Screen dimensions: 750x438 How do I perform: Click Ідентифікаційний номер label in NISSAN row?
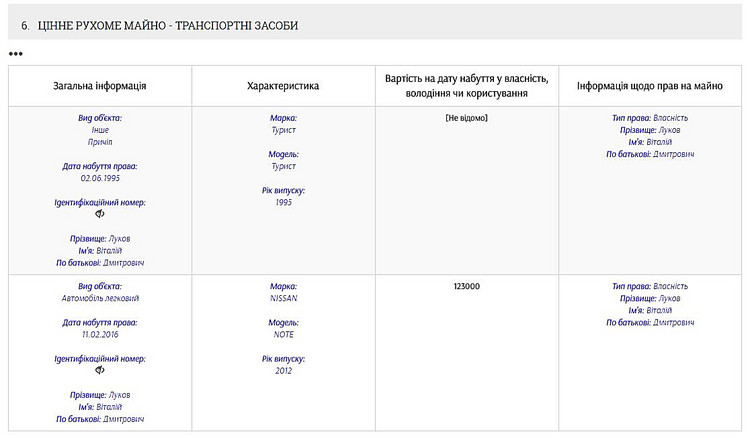[x=99, y=359]
